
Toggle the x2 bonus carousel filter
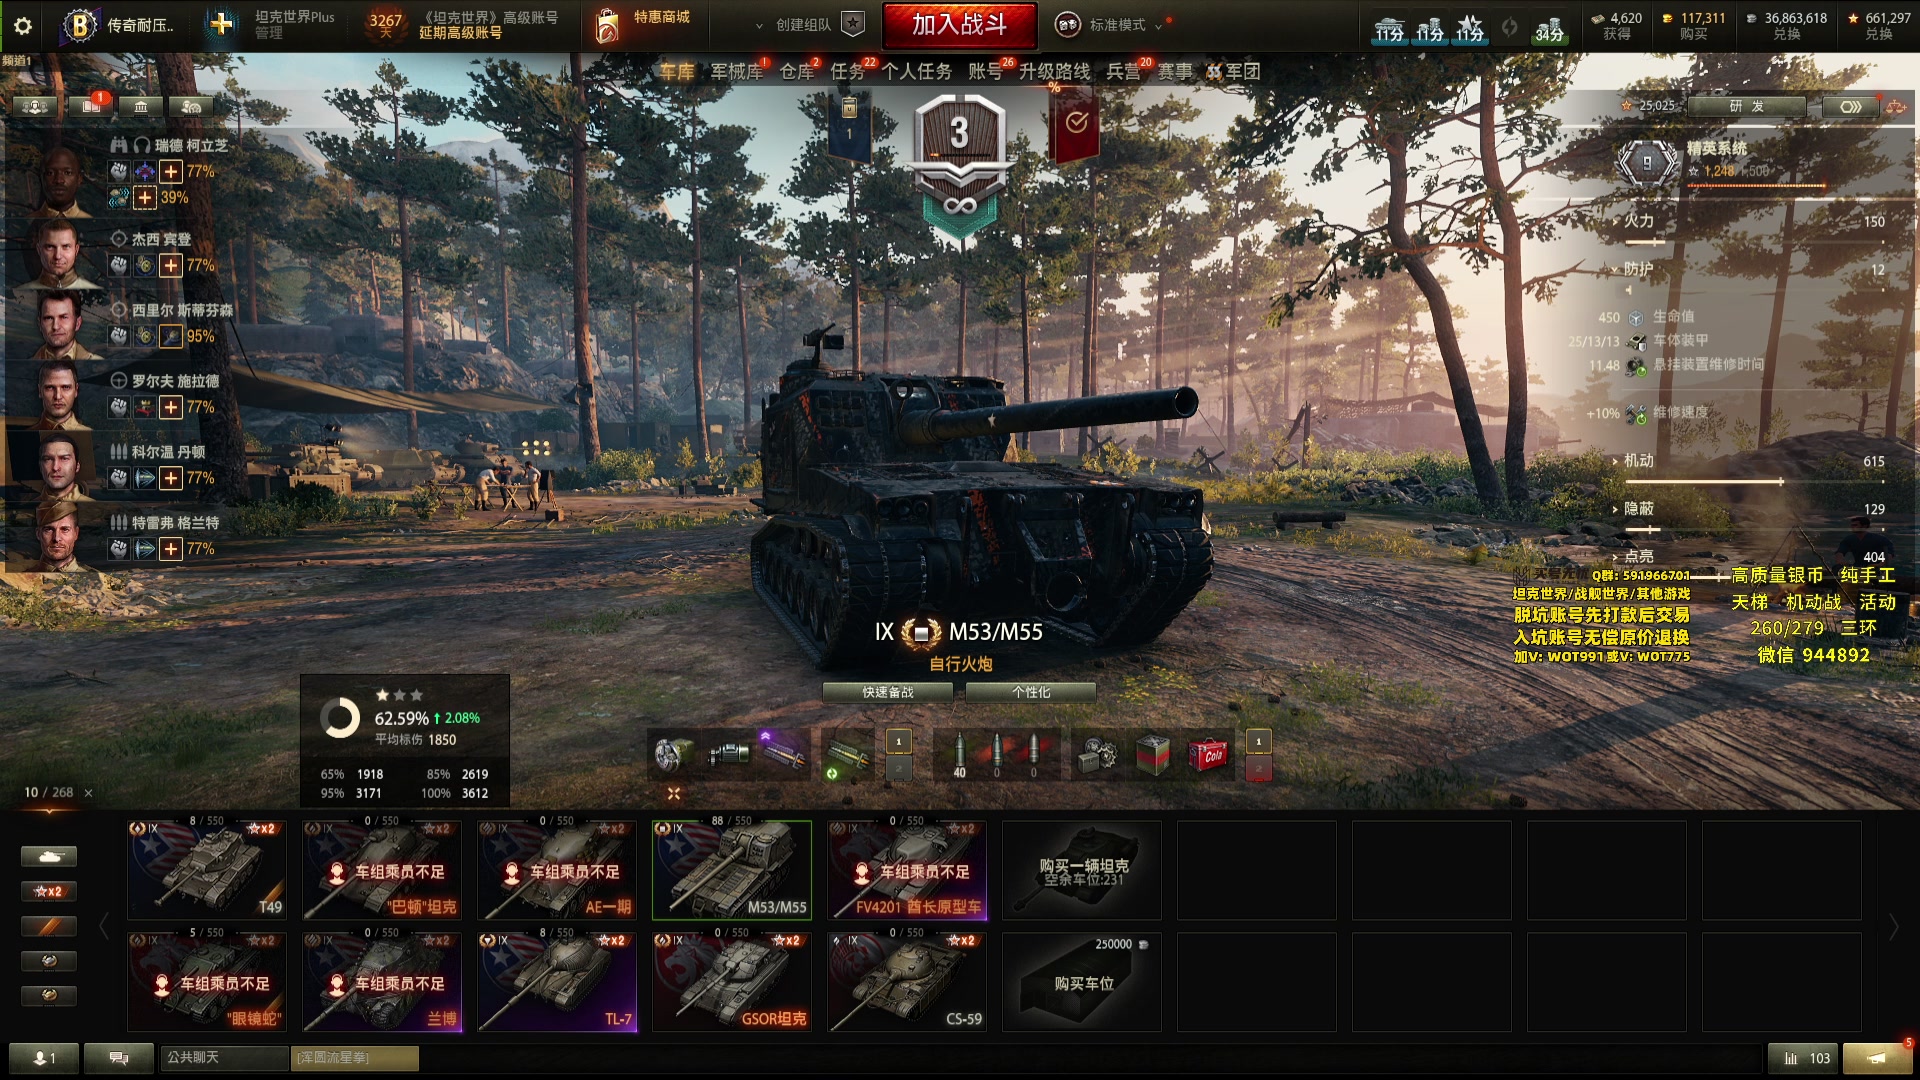49,891
